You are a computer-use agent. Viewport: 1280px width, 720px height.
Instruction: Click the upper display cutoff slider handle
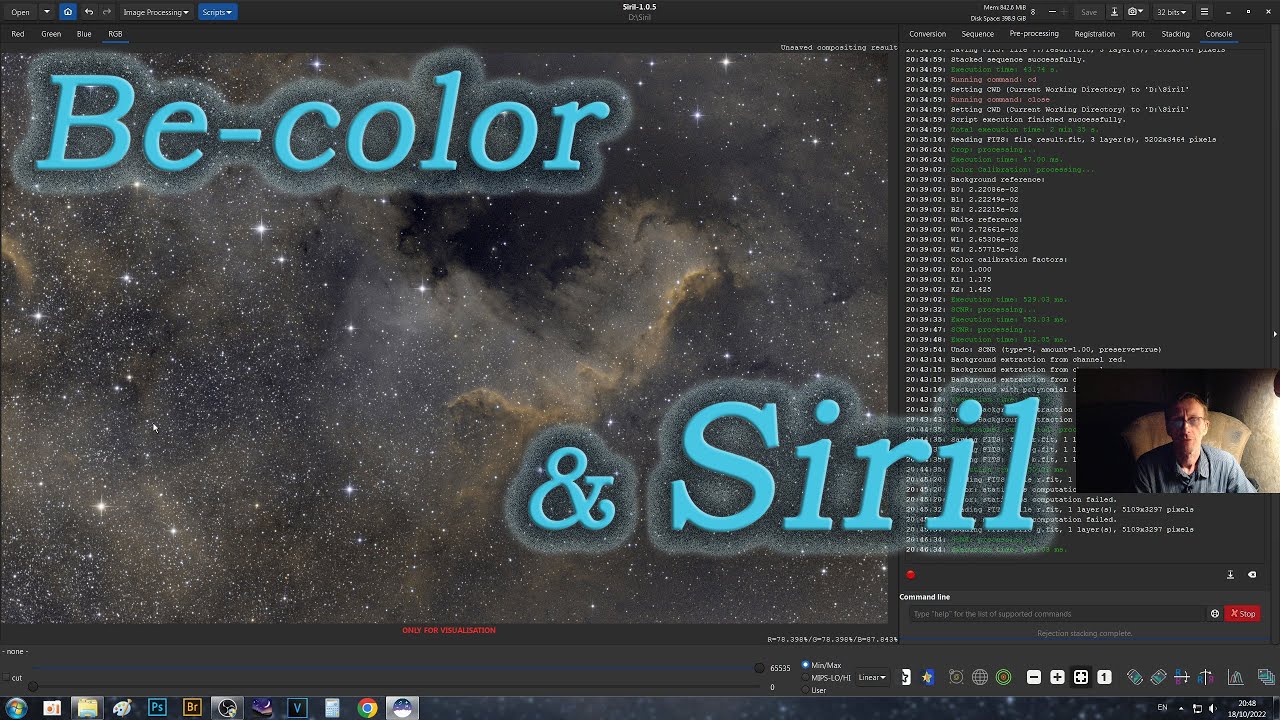[760, 668]
